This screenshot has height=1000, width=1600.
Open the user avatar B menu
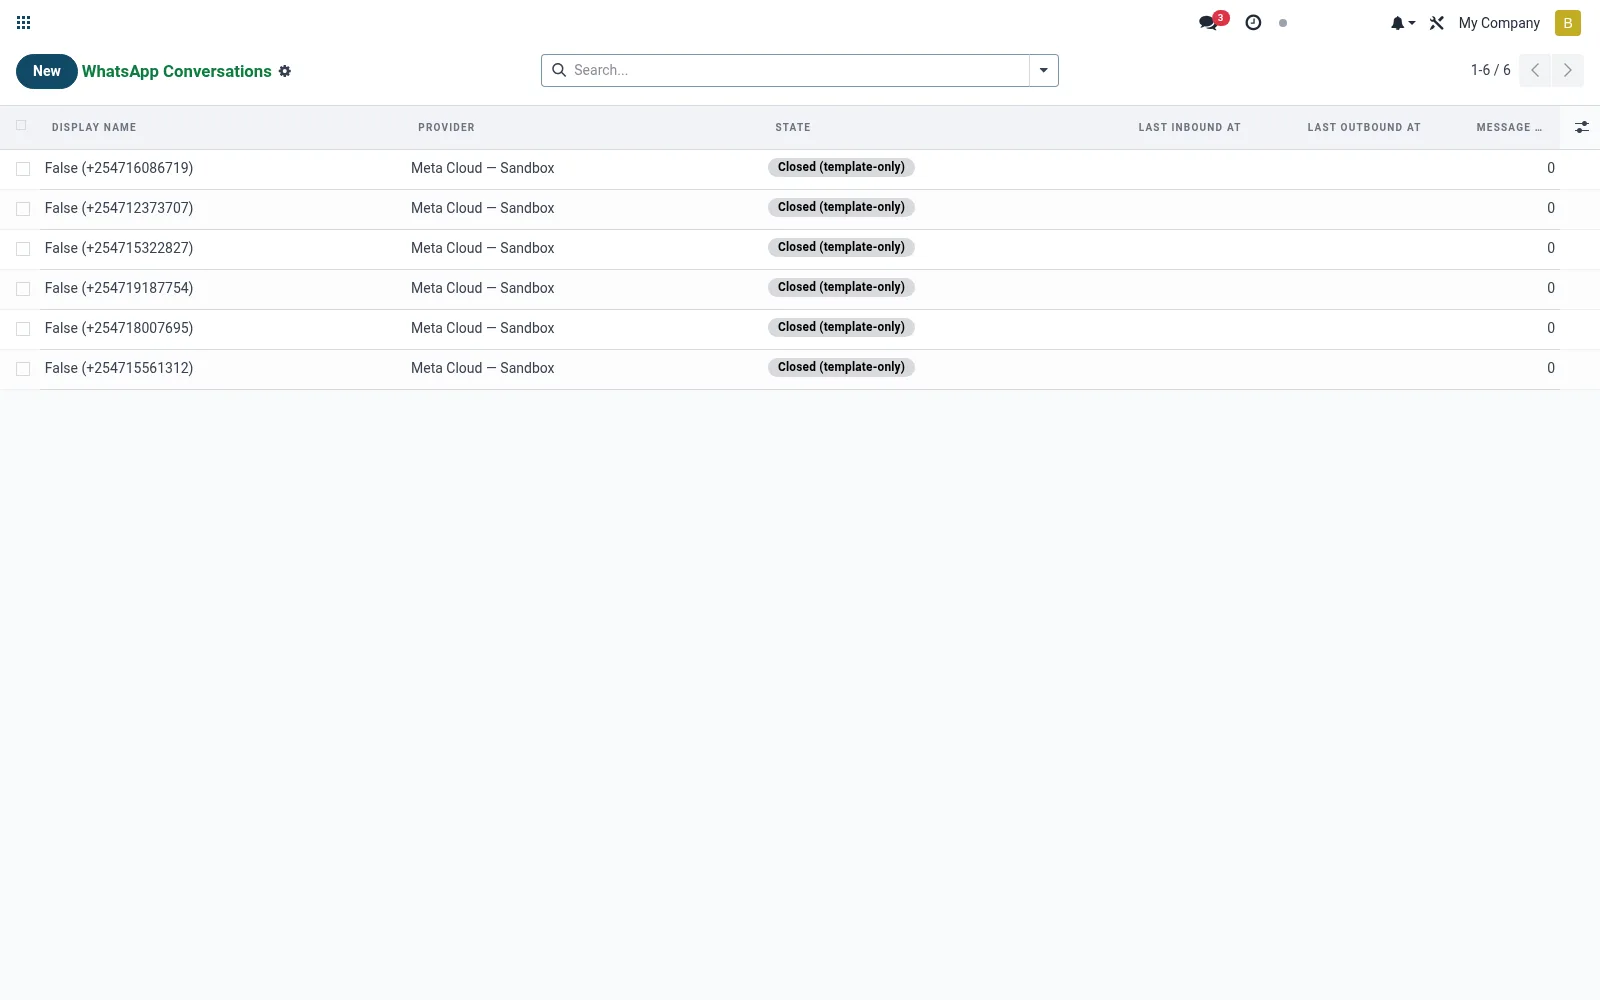click(x=1567, y=23)
